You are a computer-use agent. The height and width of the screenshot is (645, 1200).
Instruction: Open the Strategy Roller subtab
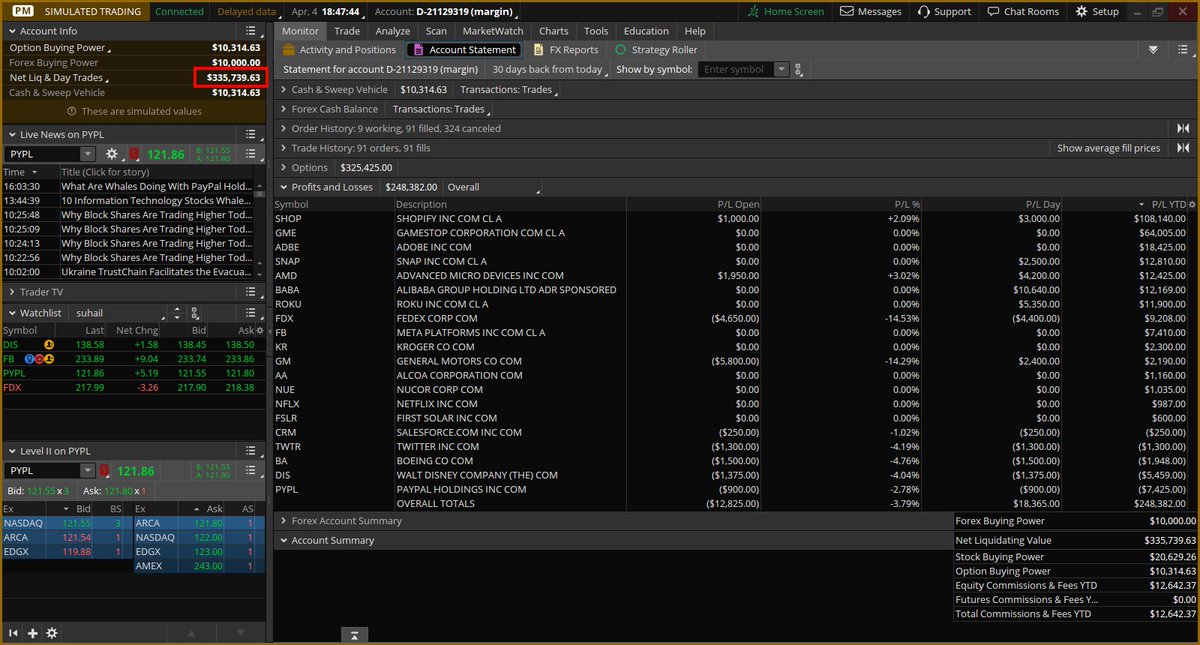coord(656,50)
